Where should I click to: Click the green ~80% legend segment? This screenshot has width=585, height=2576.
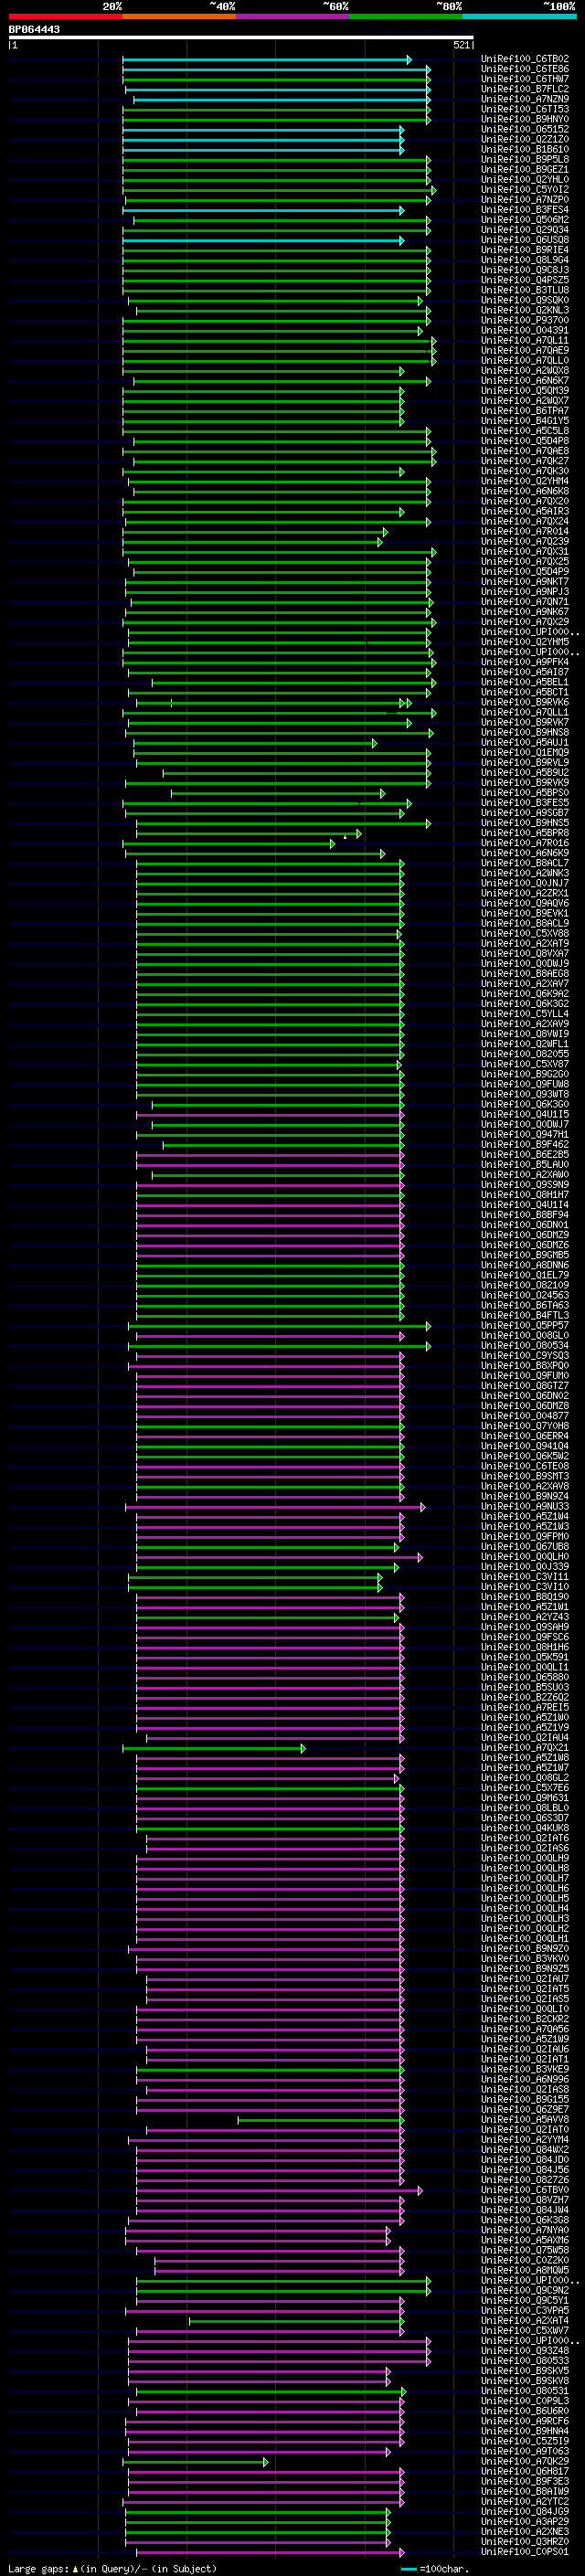pyautogui.click(x=406, y=16)
